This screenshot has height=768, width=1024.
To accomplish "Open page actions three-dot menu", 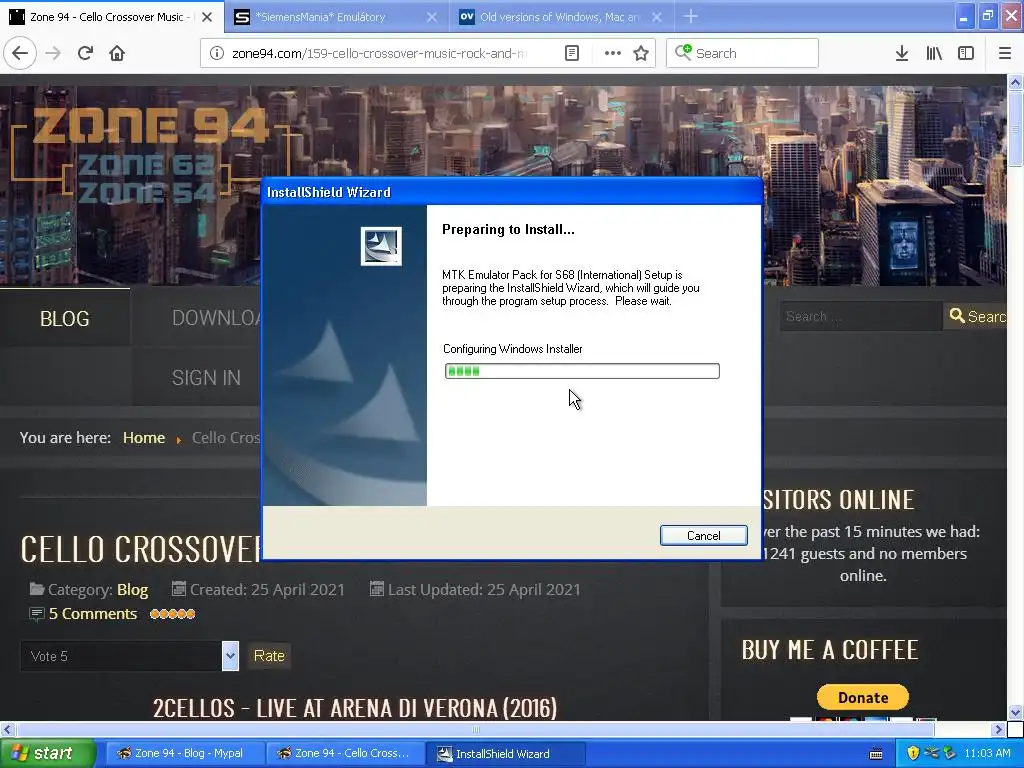I will [613, 53].
